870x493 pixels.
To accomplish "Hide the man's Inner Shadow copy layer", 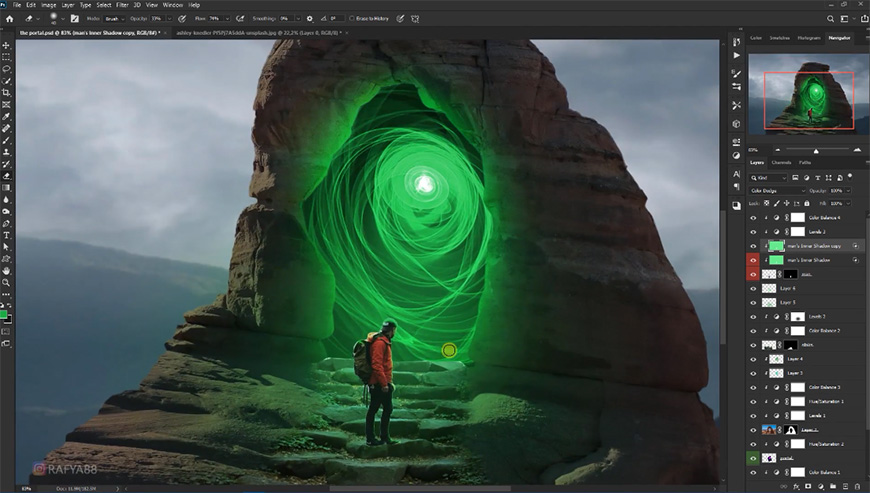I will [753, 246].
